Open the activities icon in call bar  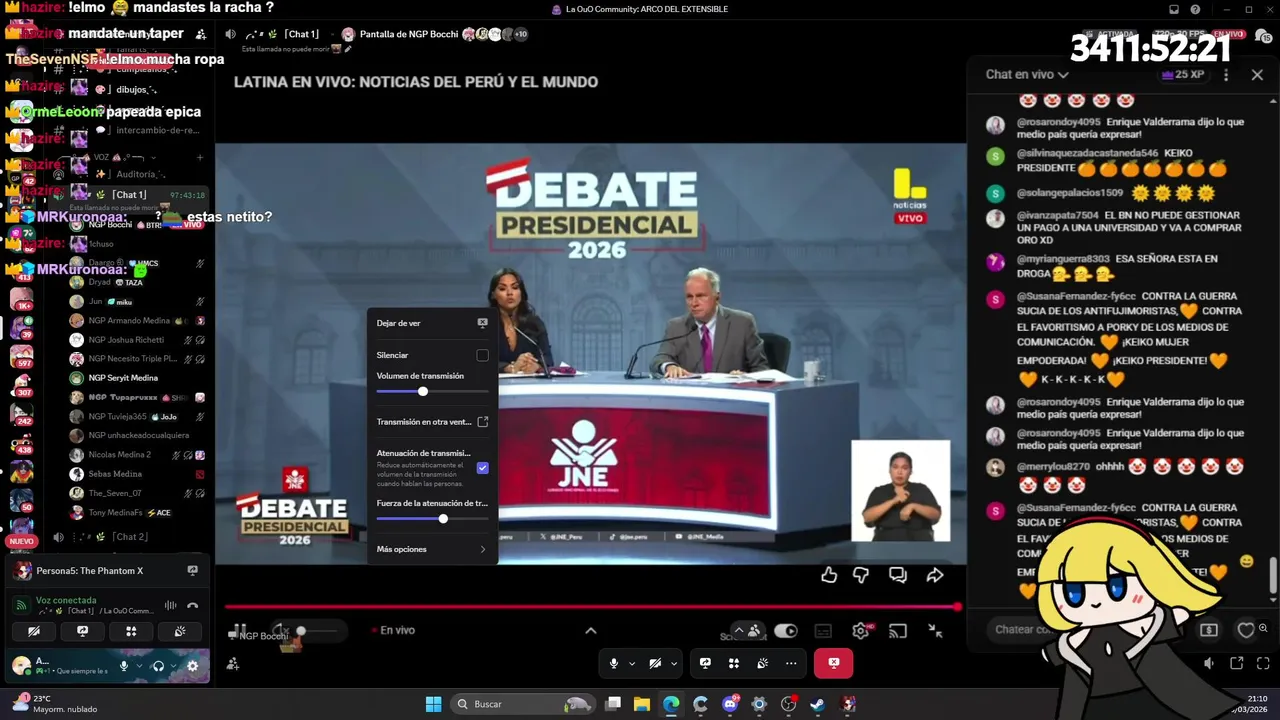[733, 663]
